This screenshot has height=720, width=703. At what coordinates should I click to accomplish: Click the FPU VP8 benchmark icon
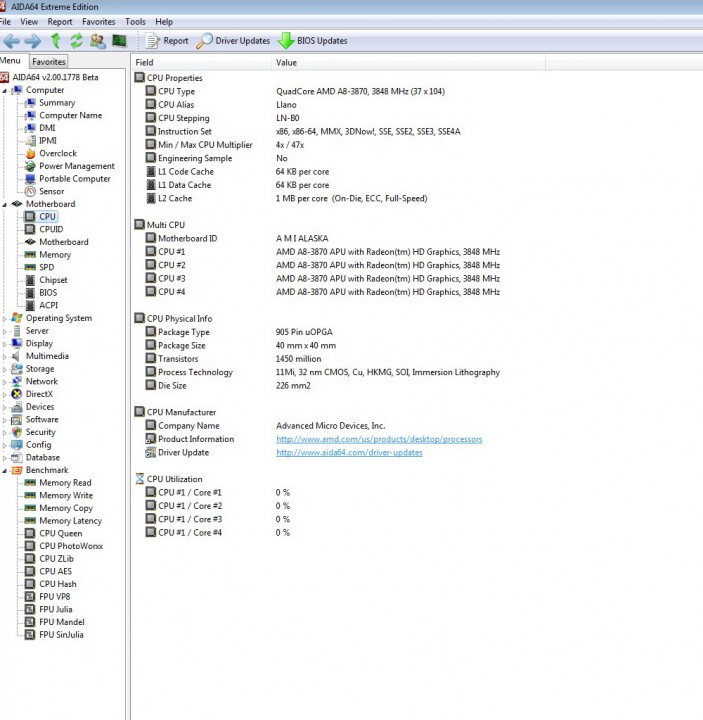coord(30,597)
